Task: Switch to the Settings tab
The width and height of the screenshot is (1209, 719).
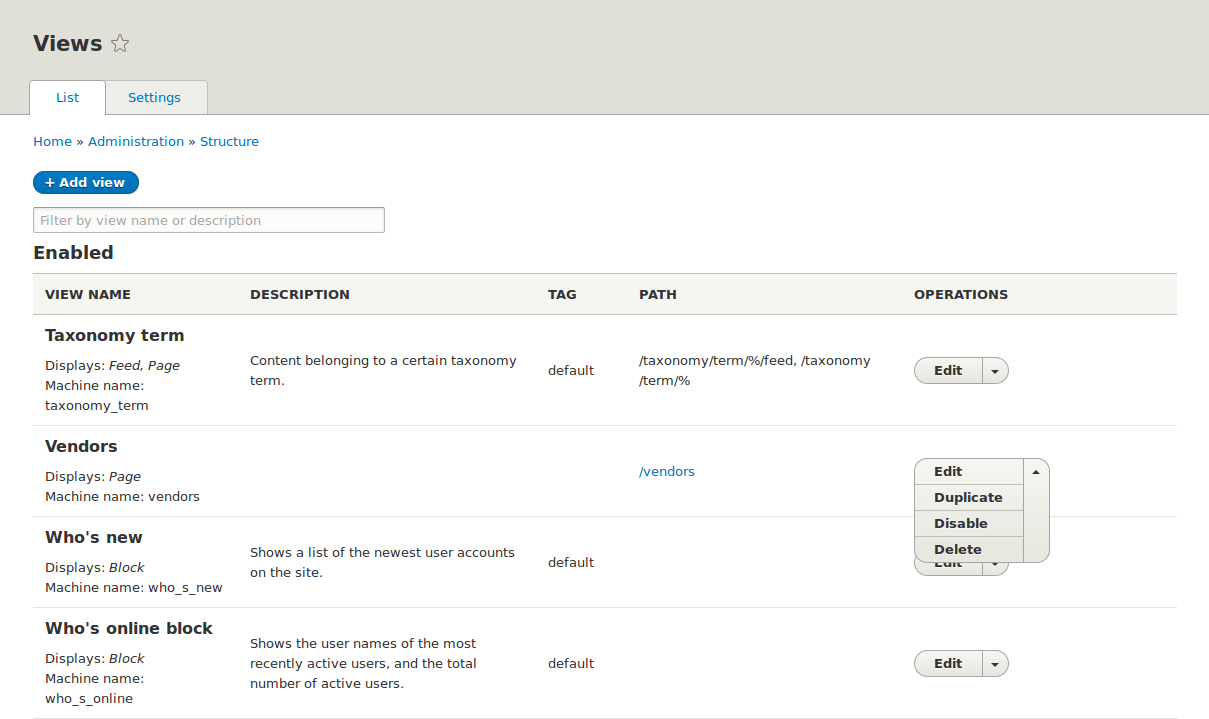Action: pyautogui.click(x=154, y=97)
